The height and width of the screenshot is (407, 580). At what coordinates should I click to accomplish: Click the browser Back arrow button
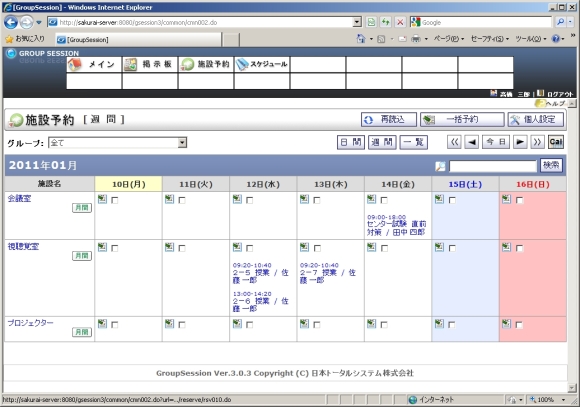[x=11, y=23]
